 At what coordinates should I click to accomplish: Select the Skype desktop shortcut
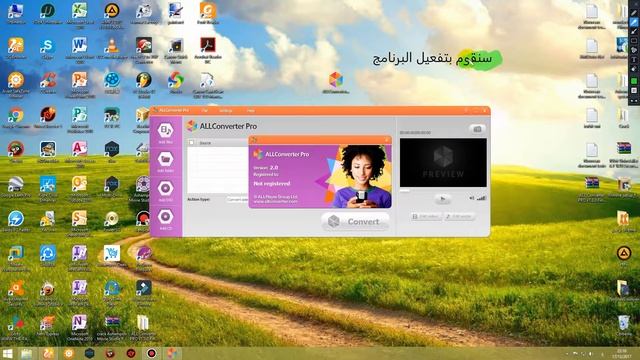coord(48,45)
